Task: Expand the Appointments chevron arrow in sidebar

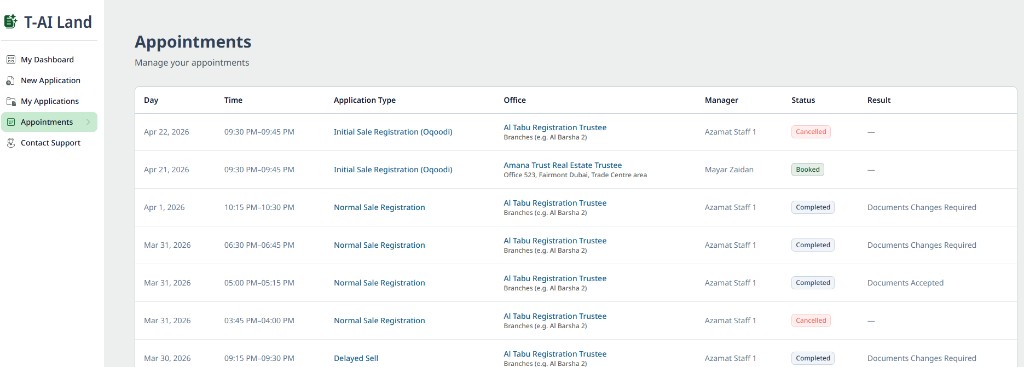Action: coord(88,122)
